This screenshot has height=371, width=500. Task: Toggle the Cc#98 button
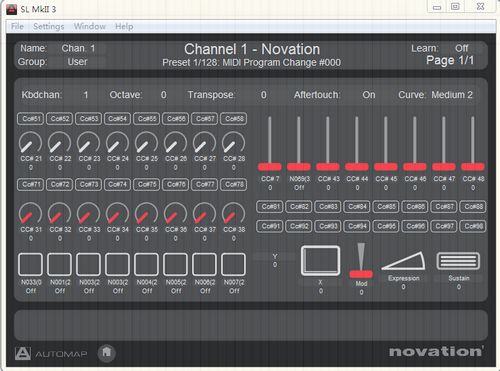click(x=473, y=226)
